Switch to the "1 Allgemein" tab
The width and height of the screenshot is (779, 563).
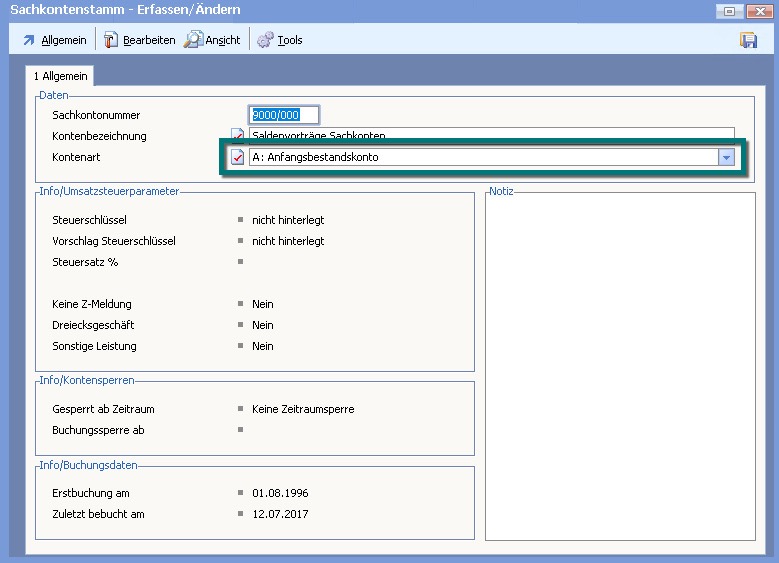(x=61, y=76)
